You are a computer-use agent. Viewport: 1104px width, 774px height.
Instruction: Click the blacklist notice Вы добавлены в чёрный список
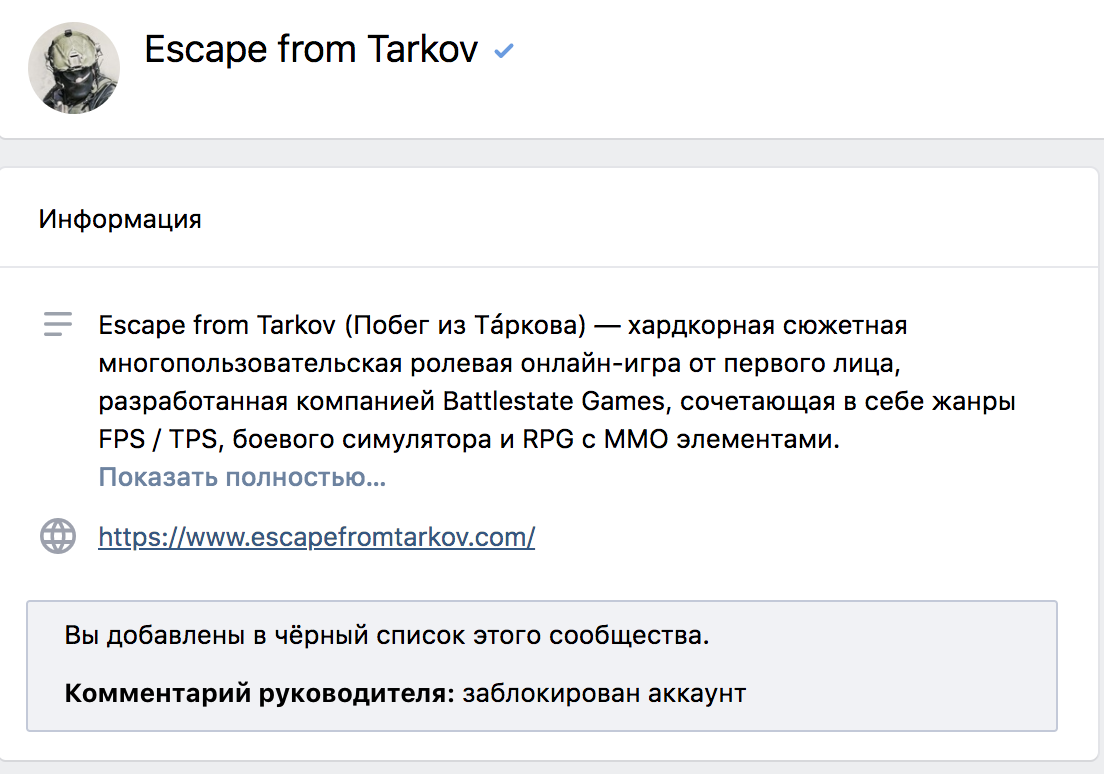[x=387, y=635]
